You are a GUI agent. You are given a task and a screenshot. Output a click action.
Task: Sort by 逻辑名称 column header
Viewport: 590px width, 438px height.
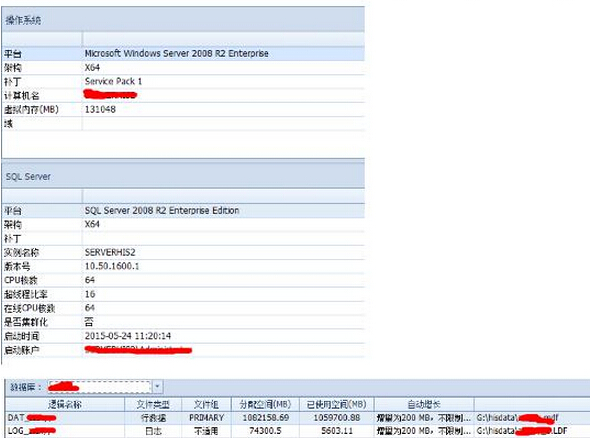pyautogui.click(x=65, y=405)
